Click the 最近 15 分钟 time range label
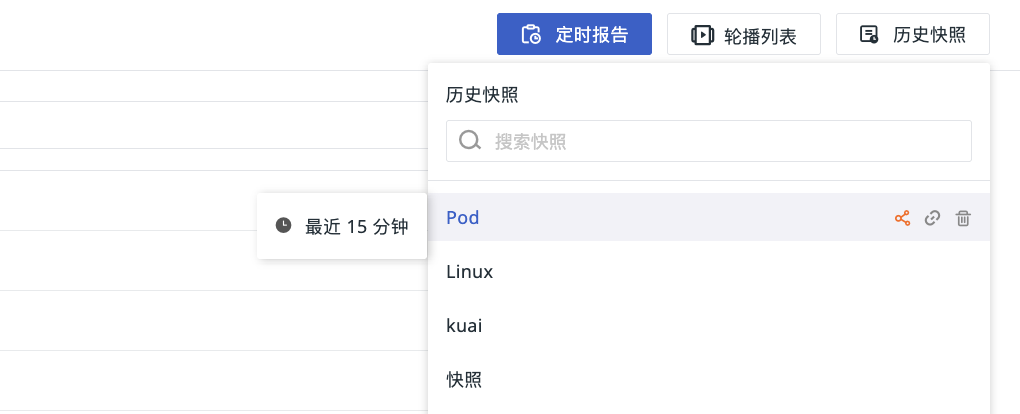This screenshot has height=414, width=1020. coord(356,226)
